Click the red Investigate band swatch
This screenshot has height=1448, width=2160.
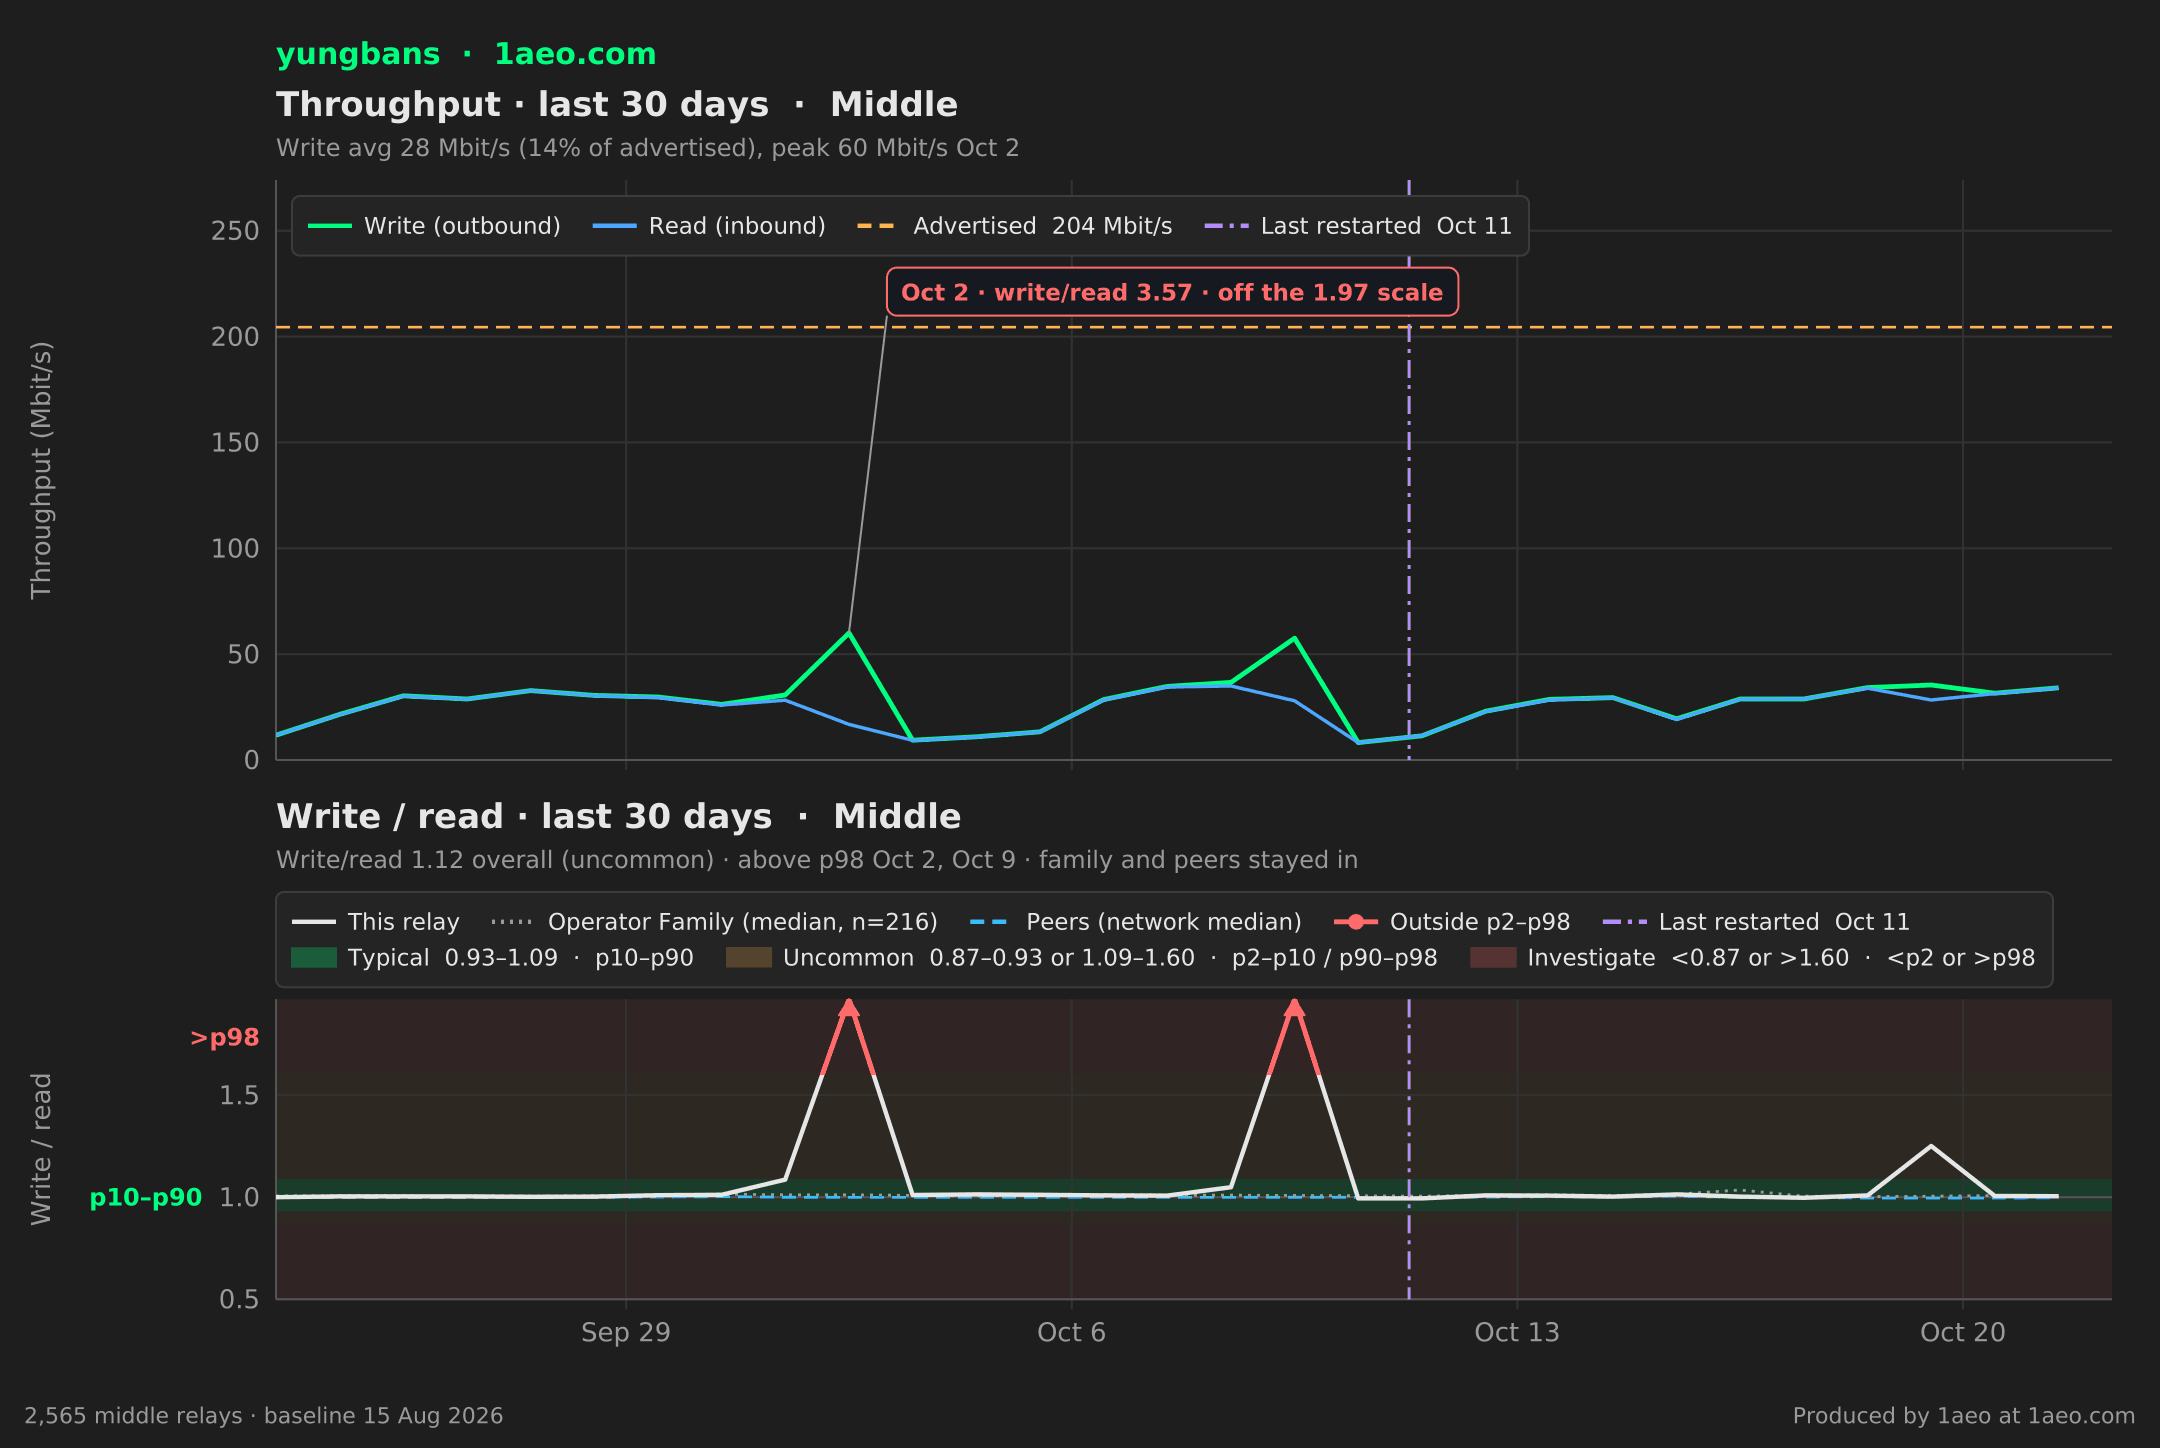1493,958
